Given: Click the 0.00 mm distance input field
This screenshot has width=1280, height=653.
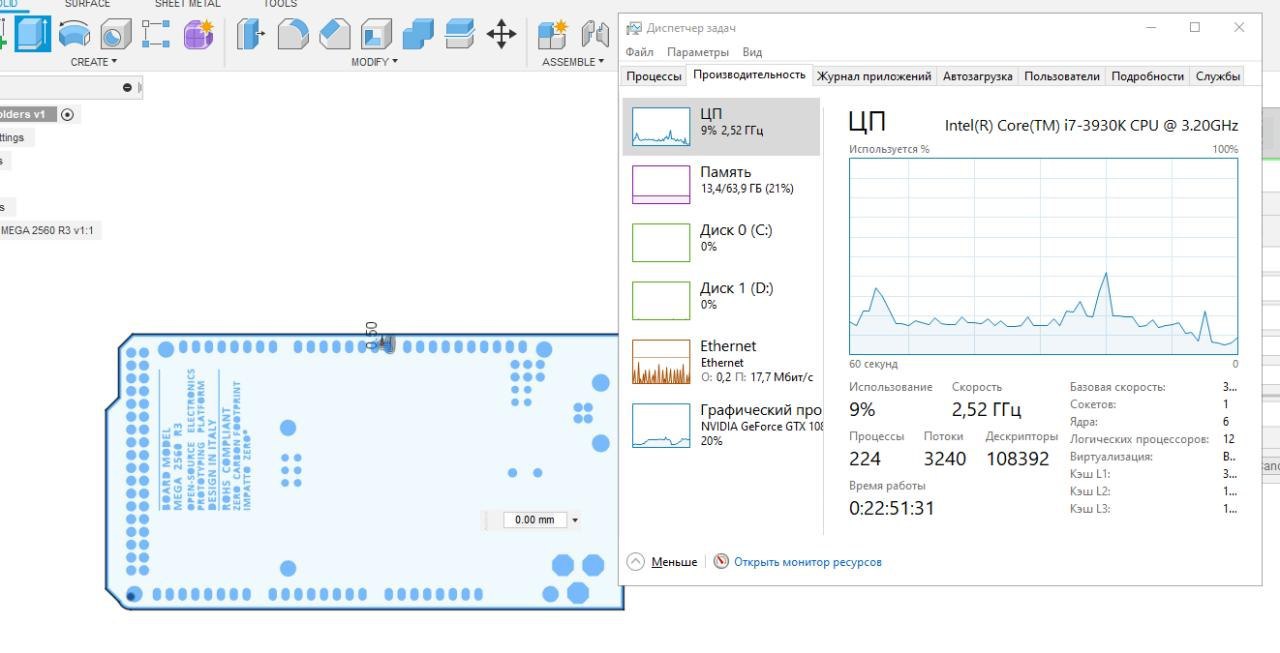Looking at the screenshot, I should click(x=535, y=520).
